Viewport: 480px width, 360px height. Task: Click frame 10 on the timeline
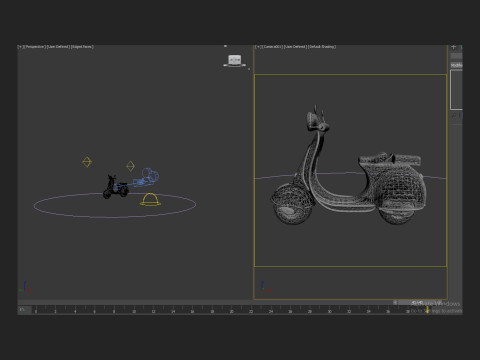(x=134, y=311)
